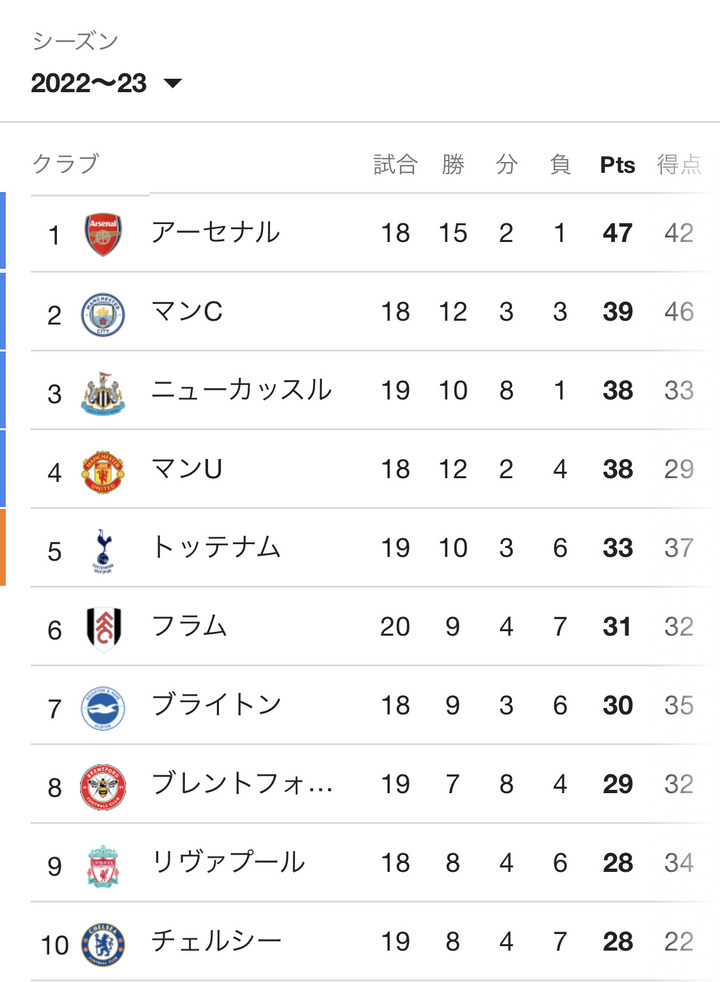Click the Brighton crest icon

103,707
